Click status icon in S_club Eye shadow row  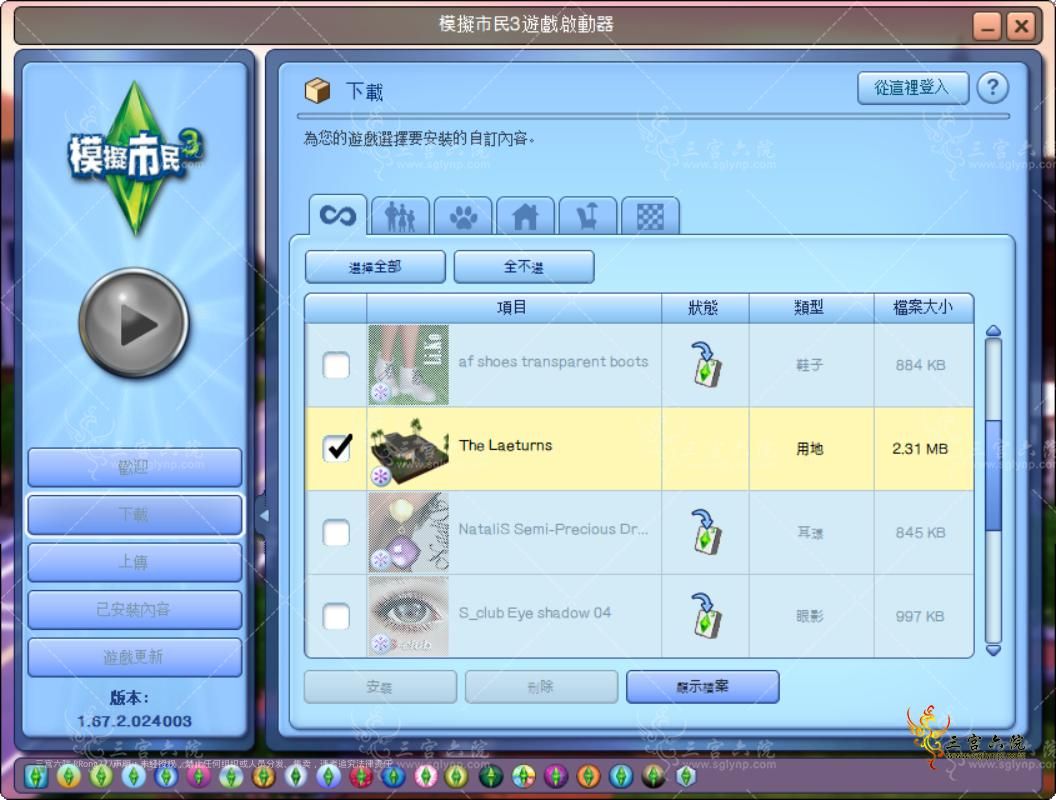coord(706,615)
